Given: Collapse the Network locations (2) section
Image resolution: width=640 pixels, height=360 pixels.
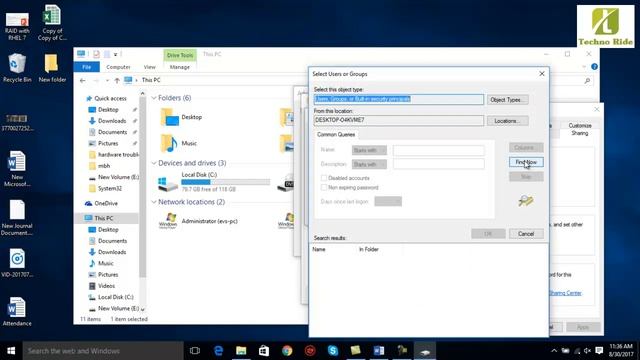Looking at the screenshot, I should 154,202.
